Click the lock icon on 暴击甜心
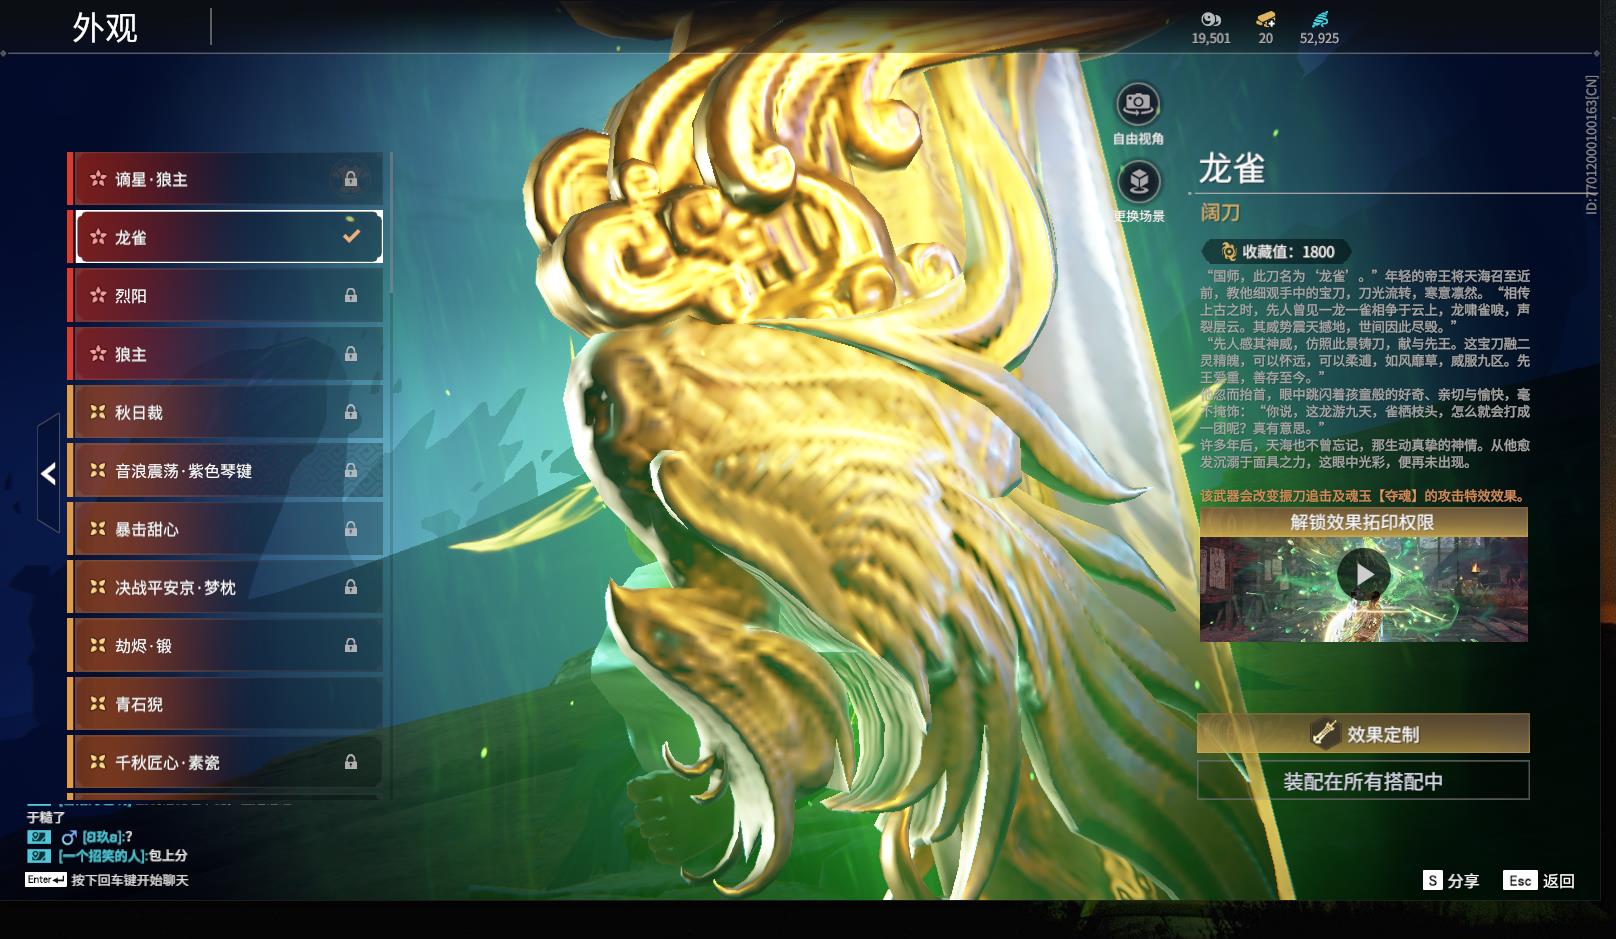The height and width of the screenshot is (939, 1616). [x=351, y=529]
